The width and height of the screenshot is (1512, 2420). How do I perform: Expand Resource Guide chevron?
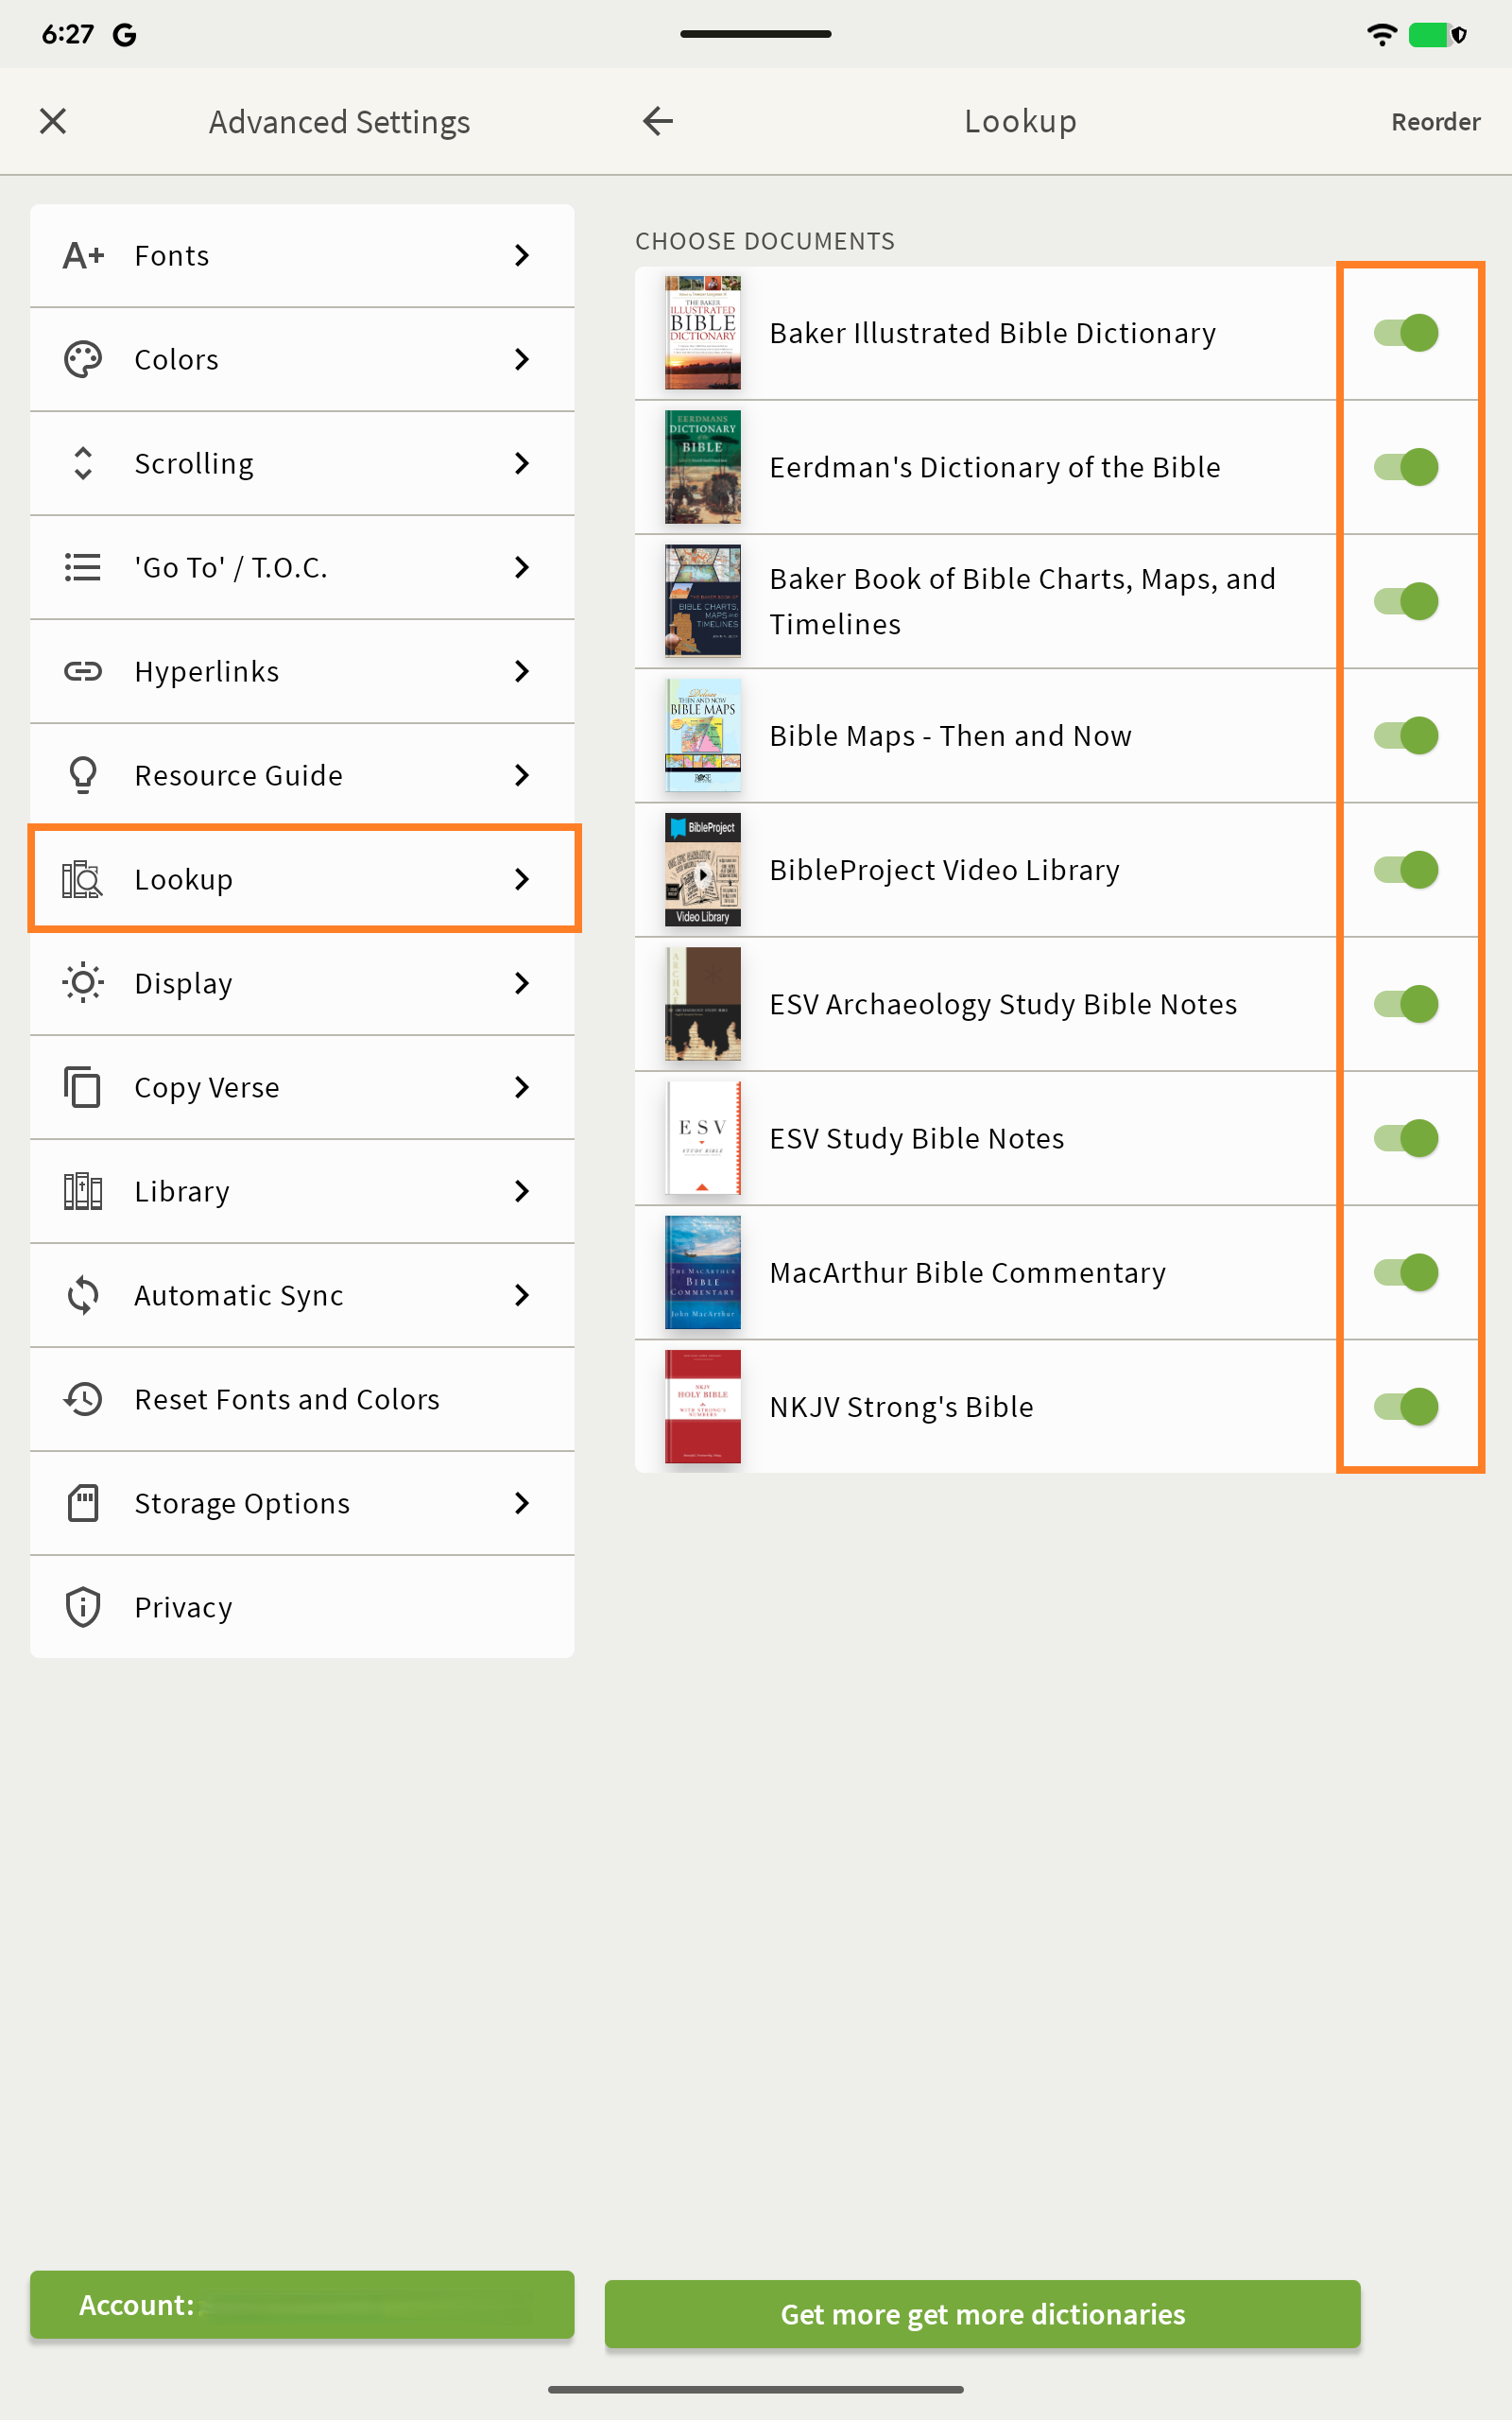522,776
